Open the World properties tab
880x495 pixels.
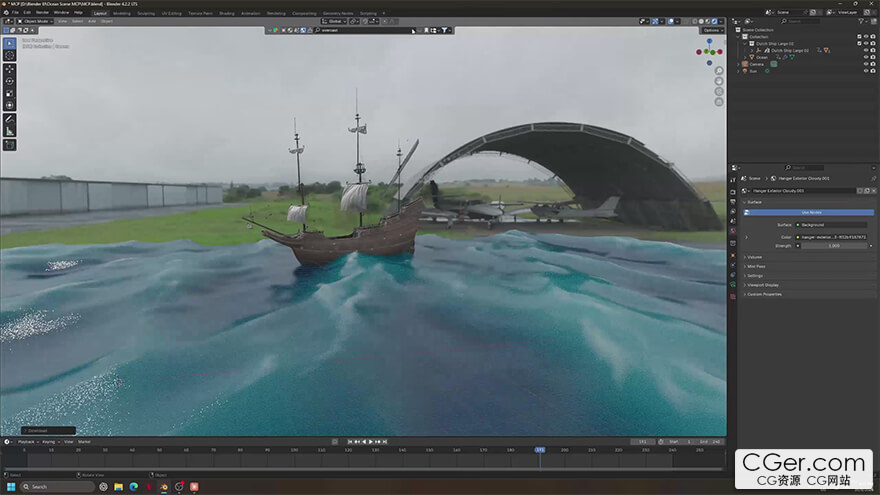click(x=733, y=231)
